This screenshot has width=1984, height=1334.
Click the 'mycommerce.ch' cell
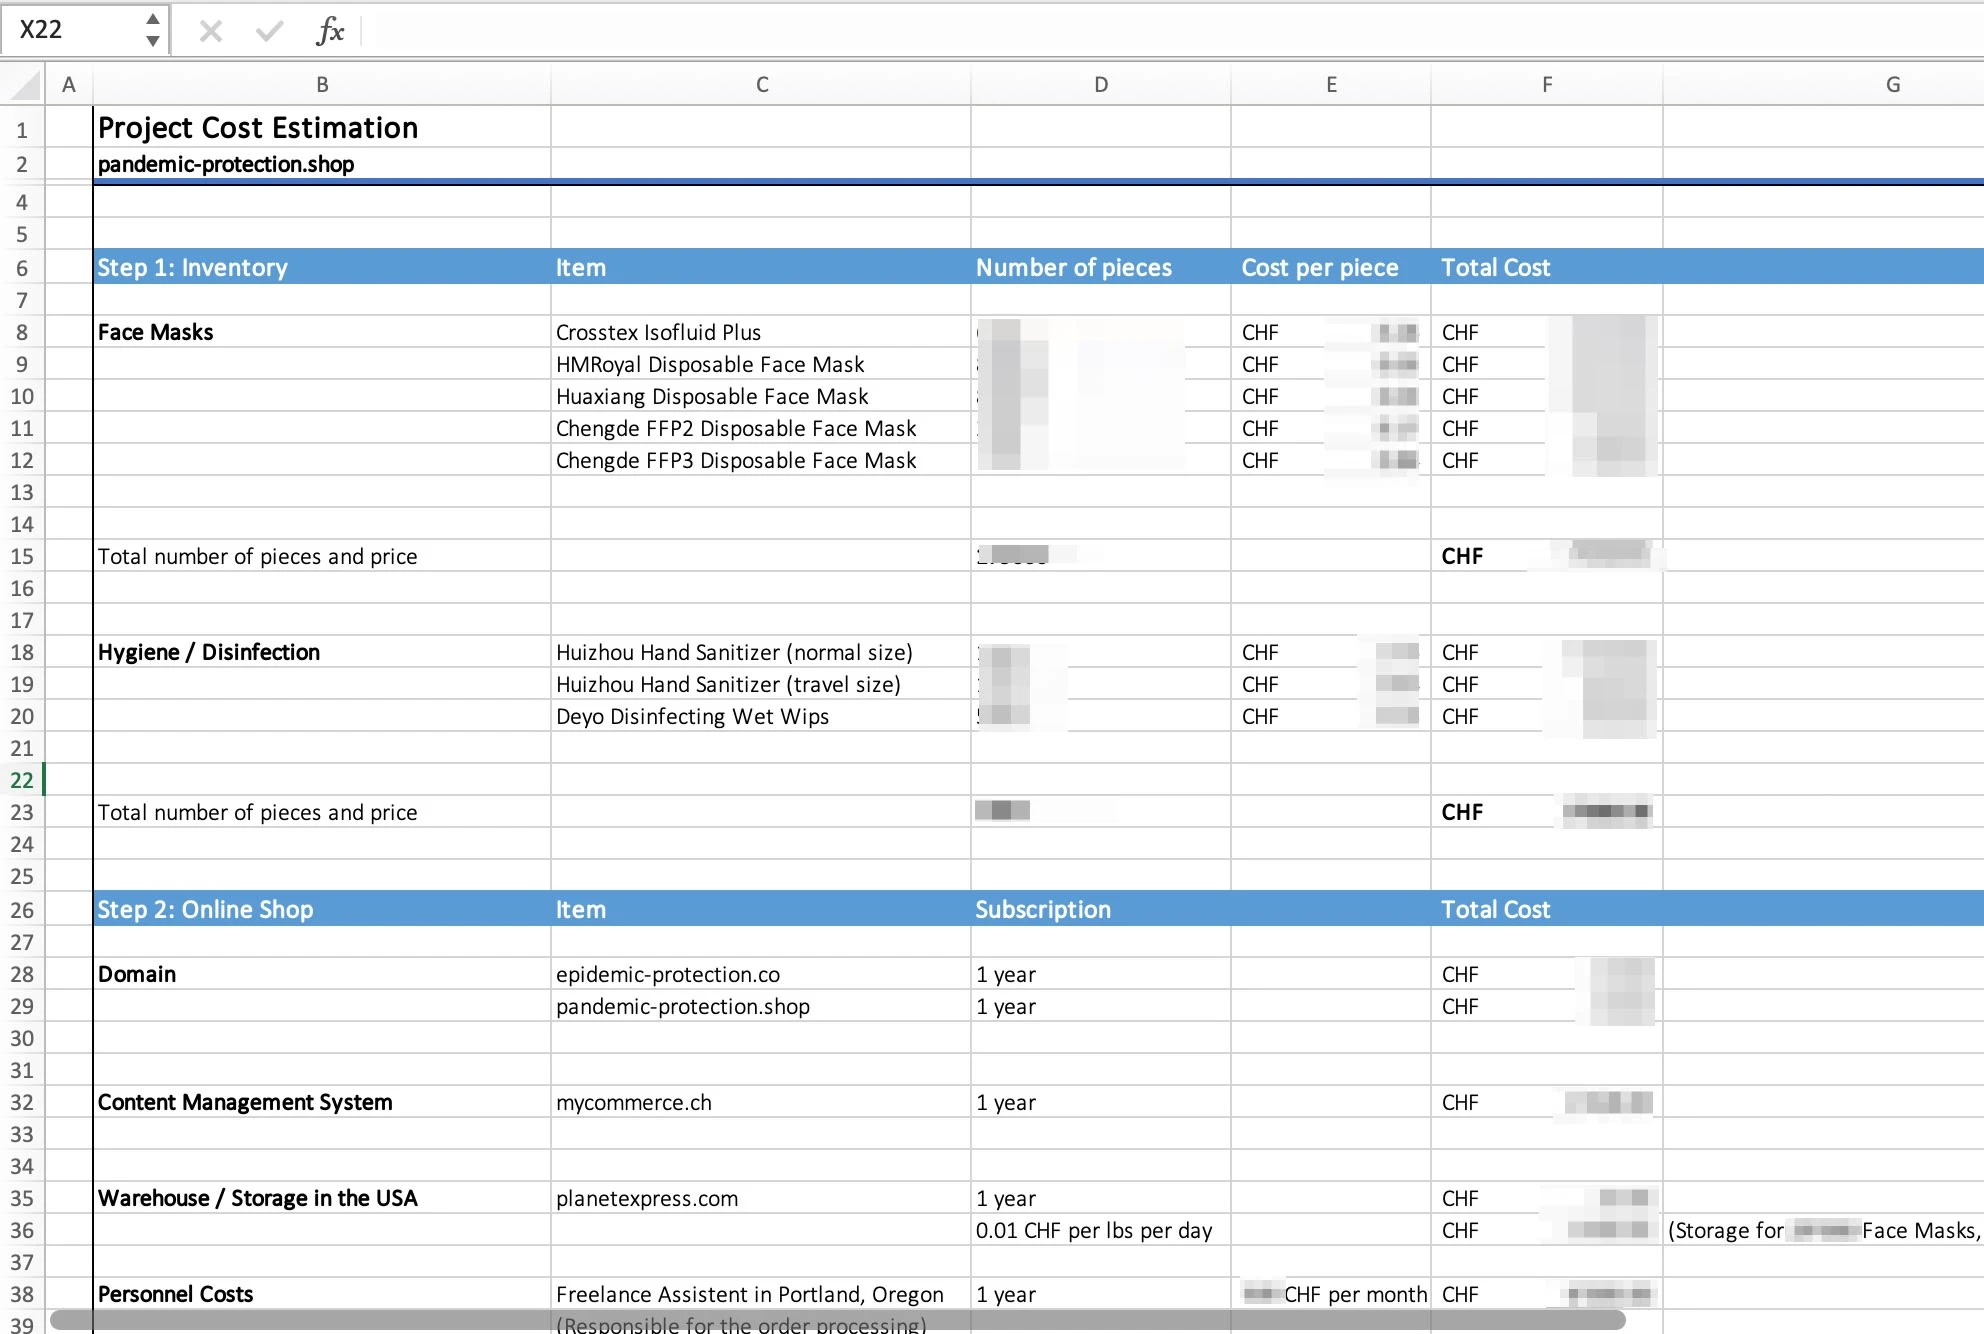(762, 1102)
